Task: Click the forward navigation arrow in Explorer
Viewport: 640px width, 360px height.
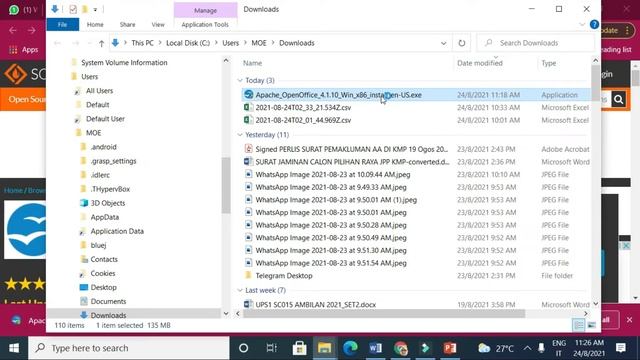Action: [x=76, y=43]
